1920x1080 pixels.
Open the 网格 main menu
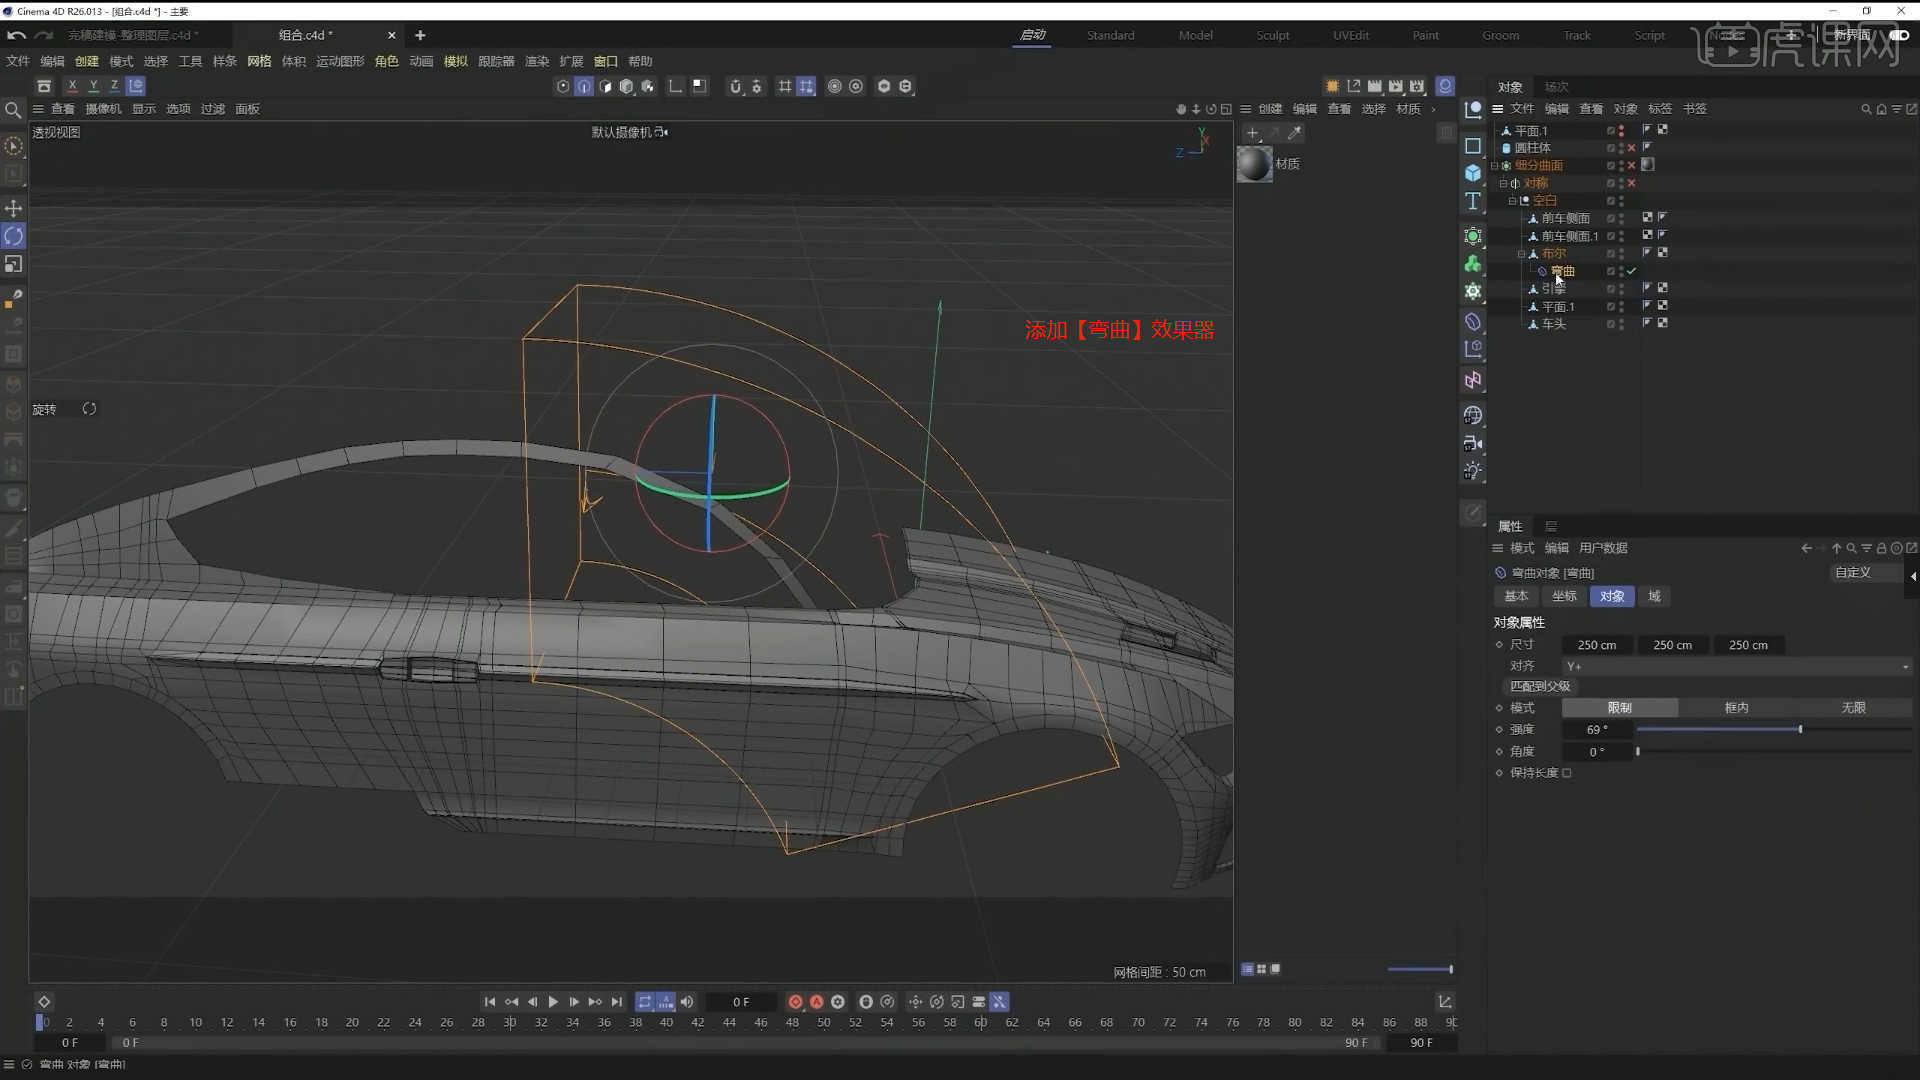click(259, 61)
